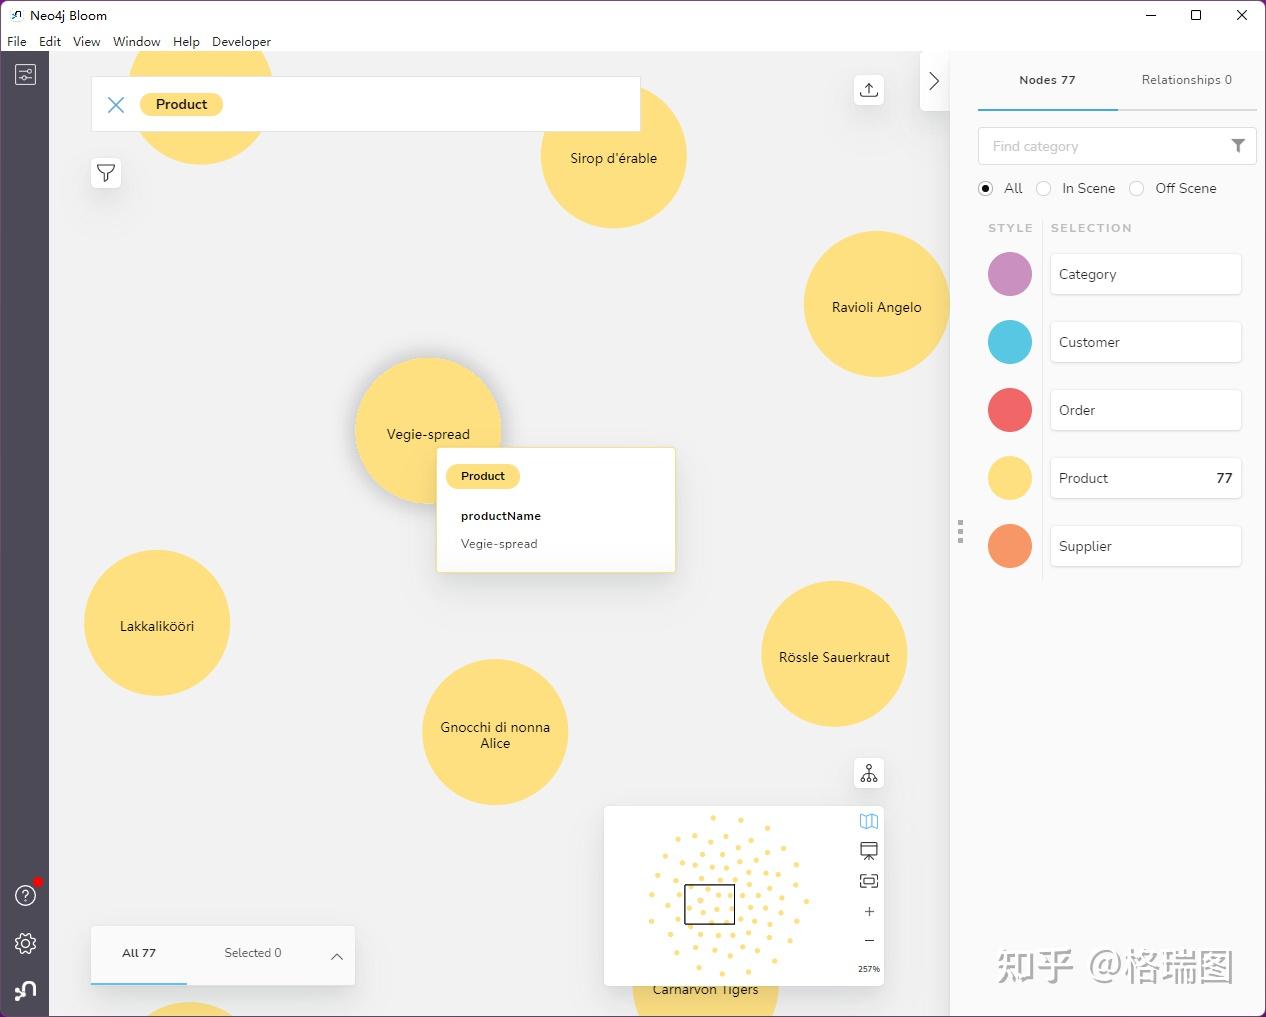1266x1017 pixels.
Task: Open the Developer menu
Action: [241, 41]
